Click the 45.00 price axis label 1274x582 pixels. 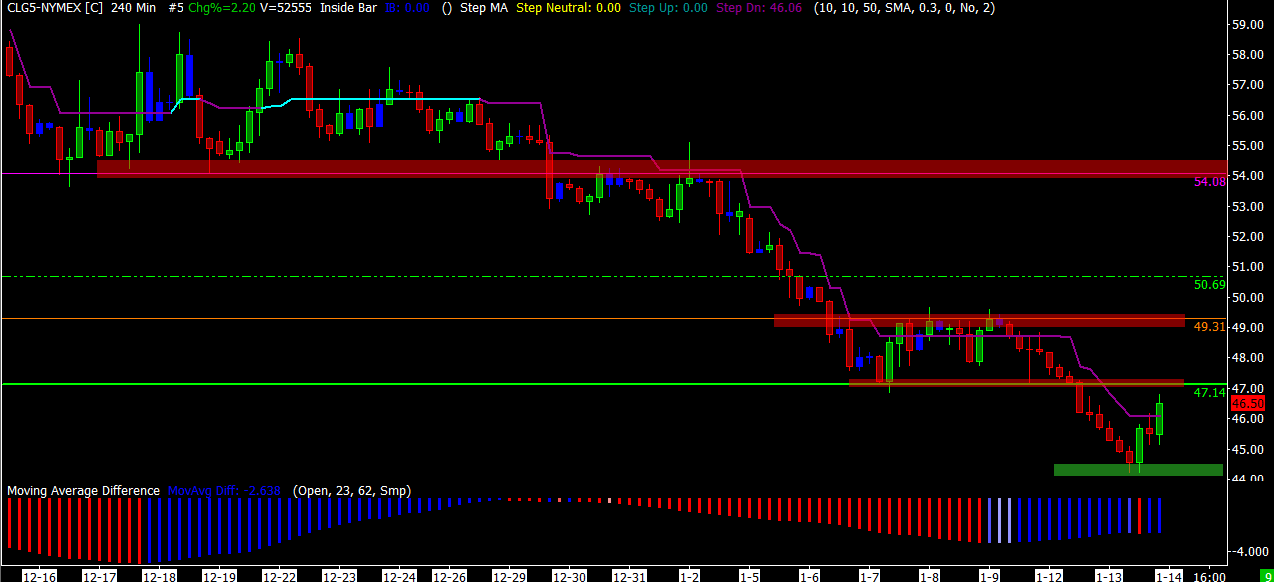point(1249,450)
